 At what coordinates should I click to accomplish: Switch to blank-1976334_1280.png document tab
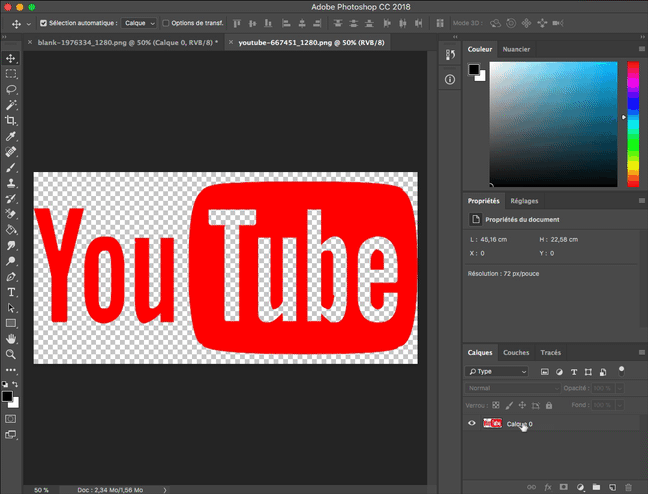tap(128, 43)
